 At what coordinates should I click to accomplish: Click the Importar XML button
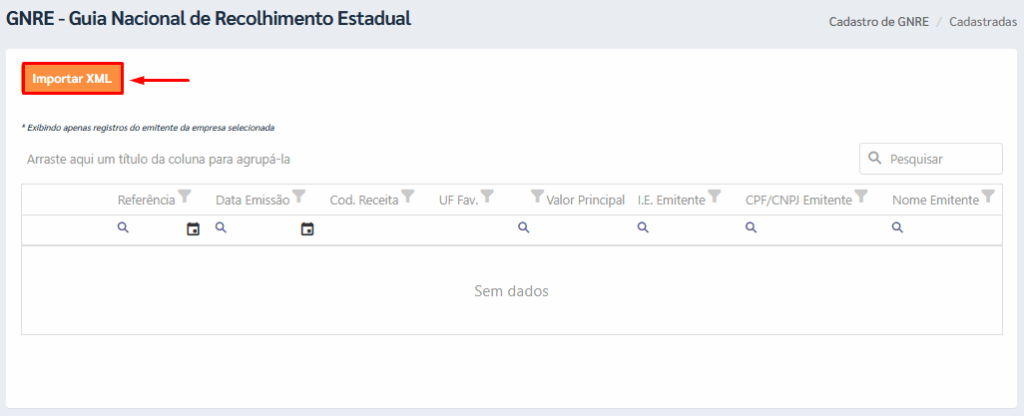point(72,79)
